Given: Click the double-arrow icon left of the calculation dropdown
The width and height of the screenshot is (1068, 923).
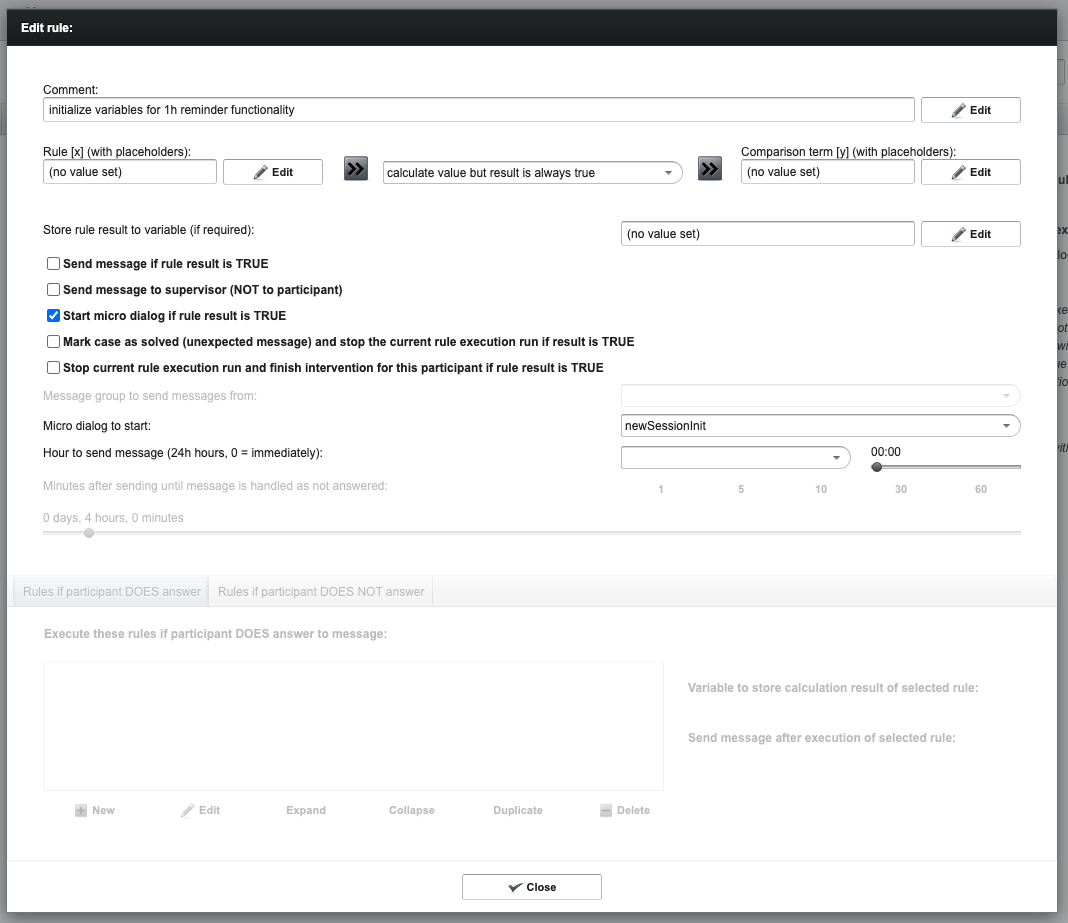Looking at the screenshot, I should click(356, 168).
